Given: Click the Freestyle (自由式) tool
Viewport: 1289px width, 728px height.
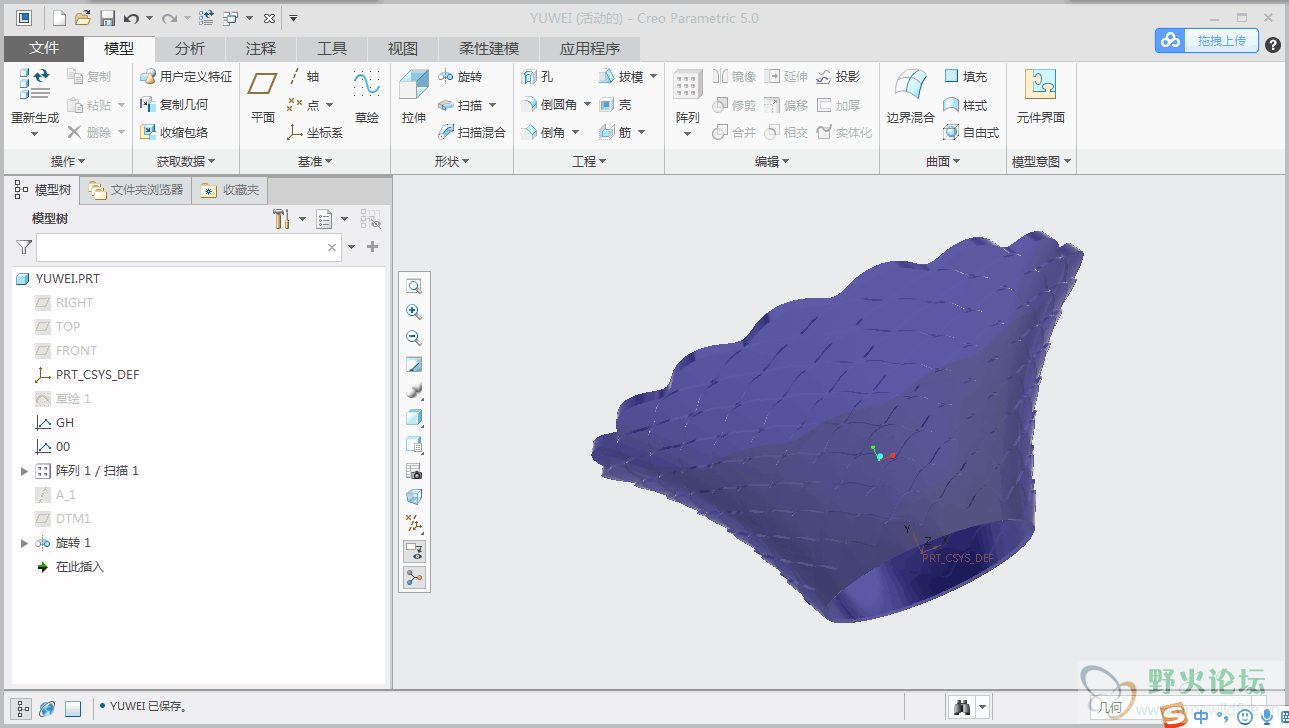Looking at the screenshot, I should [971, 132].
